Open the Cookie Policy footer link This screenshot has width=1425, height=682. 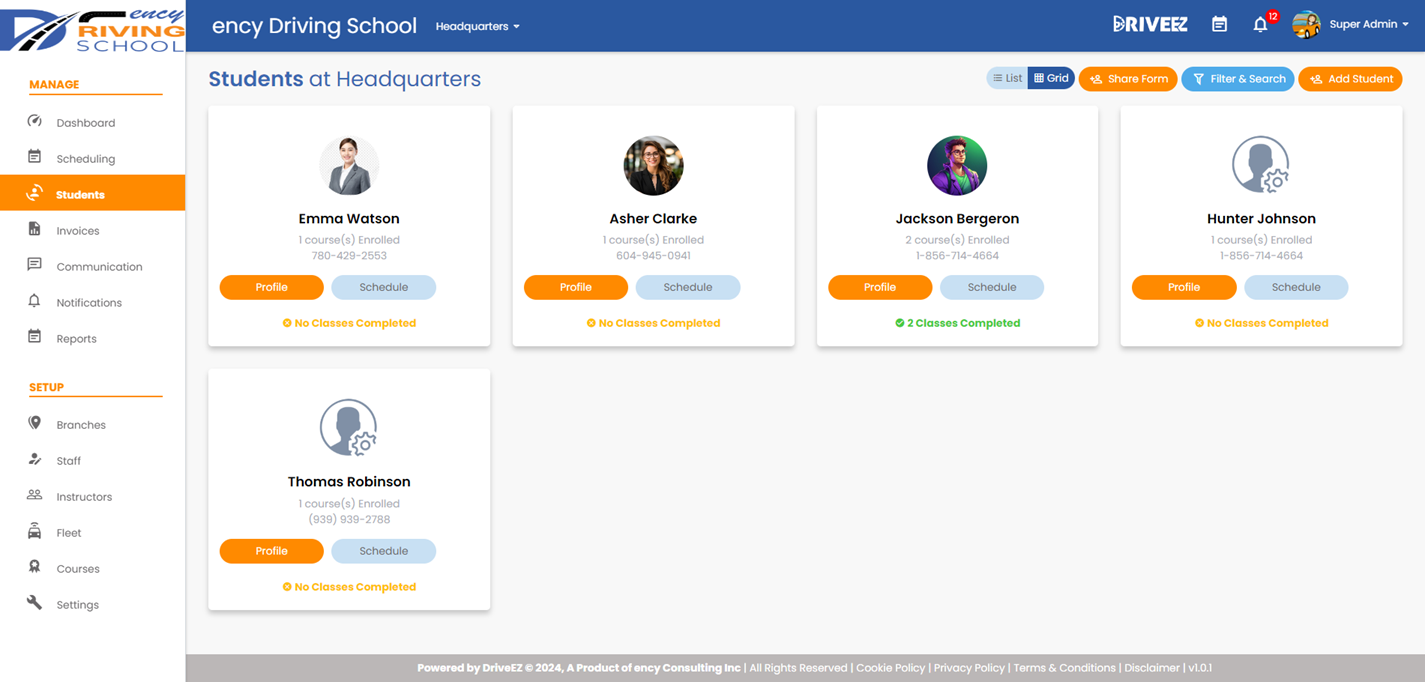pos(891,668)
